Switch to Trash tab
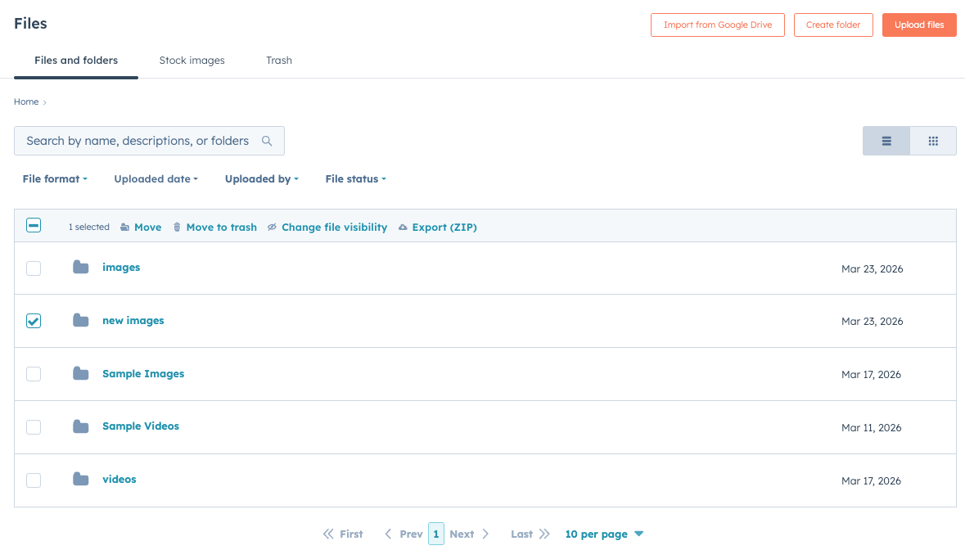The height and width of the screenshot is (550, 965). pyautogui.click(x=279, y=60)
